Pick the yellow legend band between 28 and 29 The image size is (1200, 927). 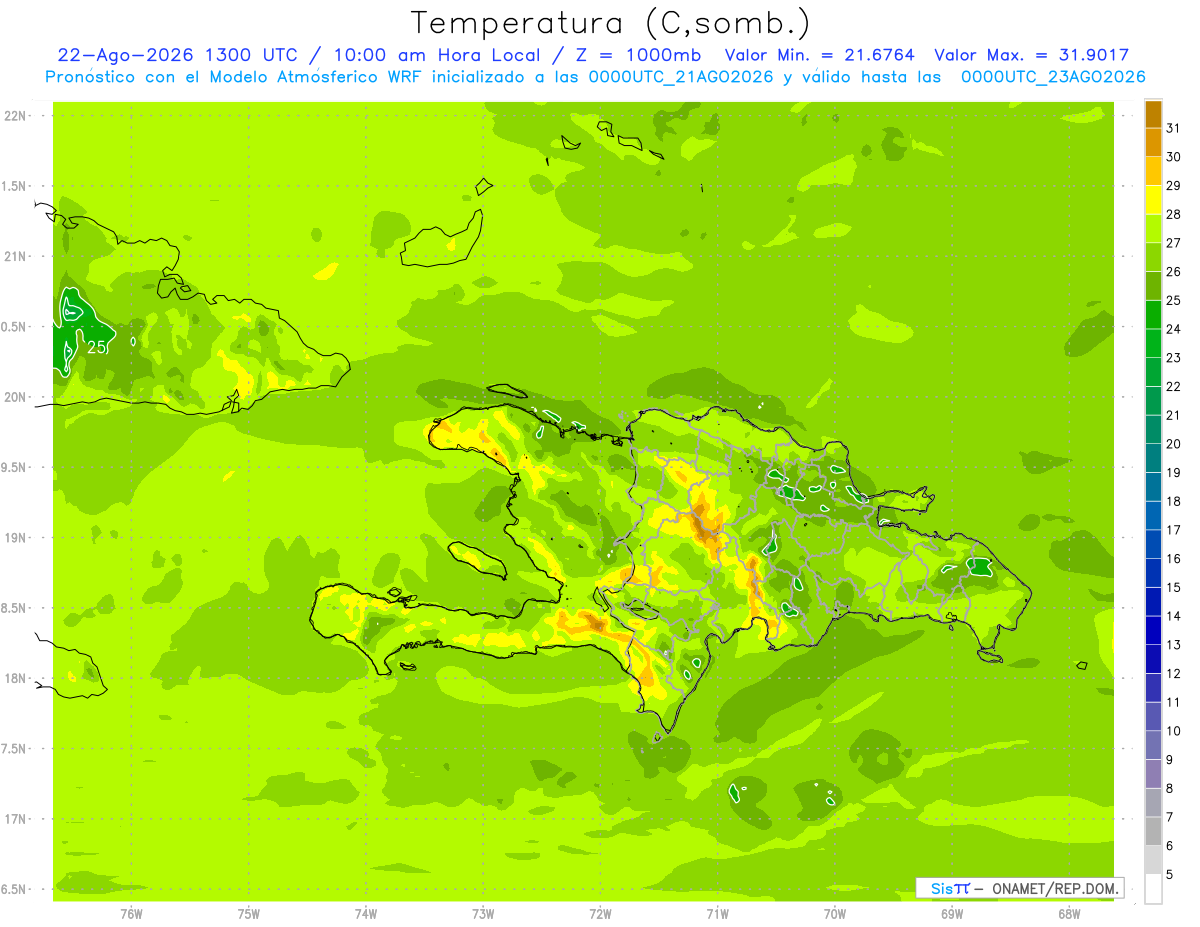click(1153, 200)
